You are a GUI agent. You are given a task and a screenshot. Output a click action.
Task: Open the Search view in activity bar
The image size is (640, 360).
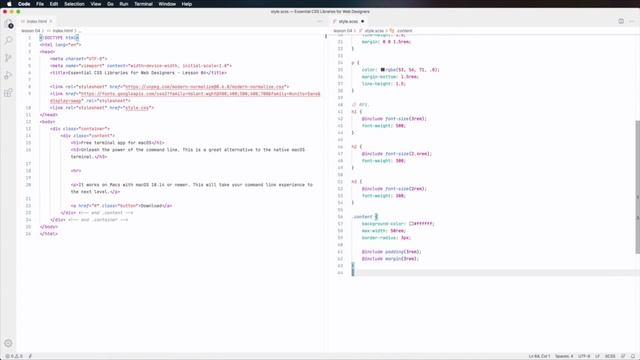pyautogui.click(x=9, y=40)
